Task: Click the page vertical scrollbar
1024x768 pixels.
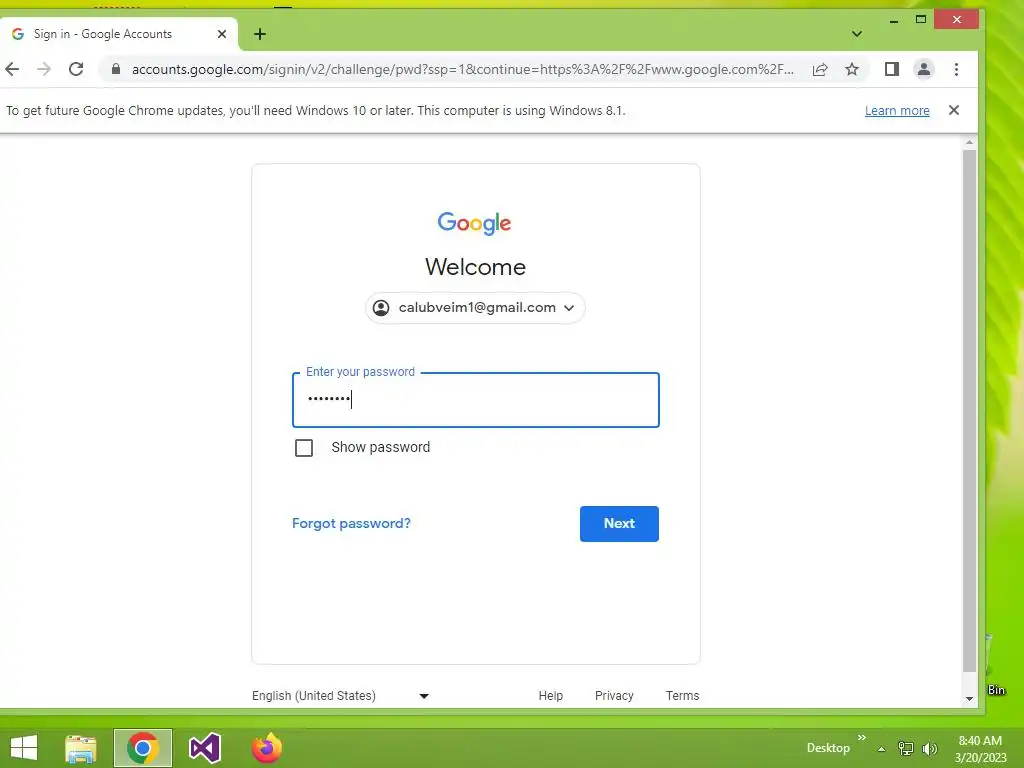Action: coord(969,411)
